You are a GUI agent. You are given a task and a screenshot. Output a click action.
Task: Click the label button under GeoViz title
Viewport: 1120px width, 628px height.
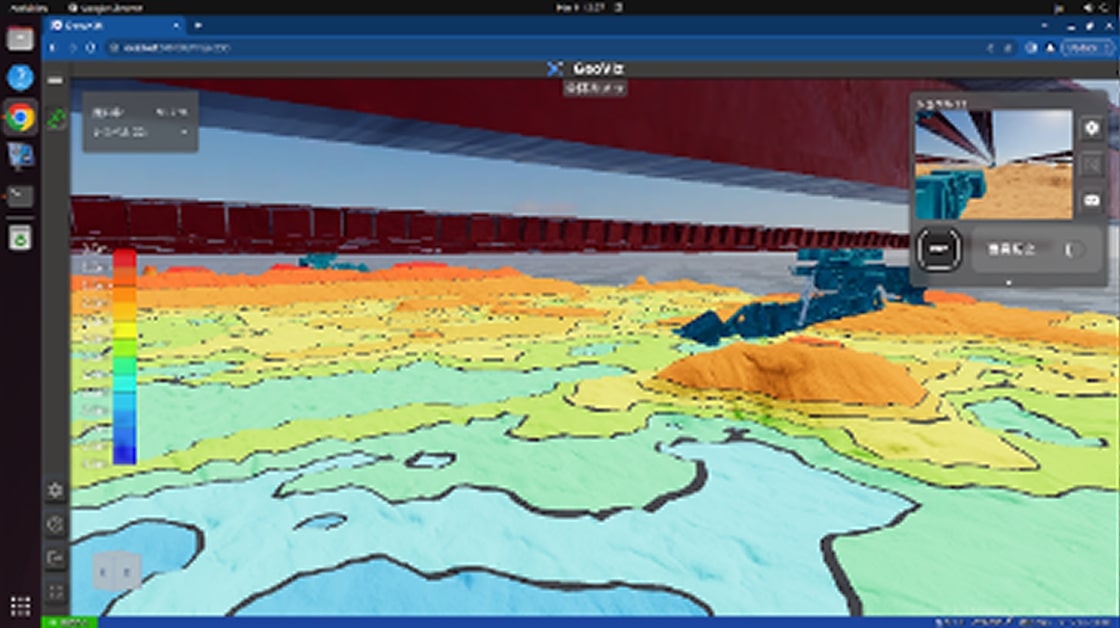tap(595, 88)
